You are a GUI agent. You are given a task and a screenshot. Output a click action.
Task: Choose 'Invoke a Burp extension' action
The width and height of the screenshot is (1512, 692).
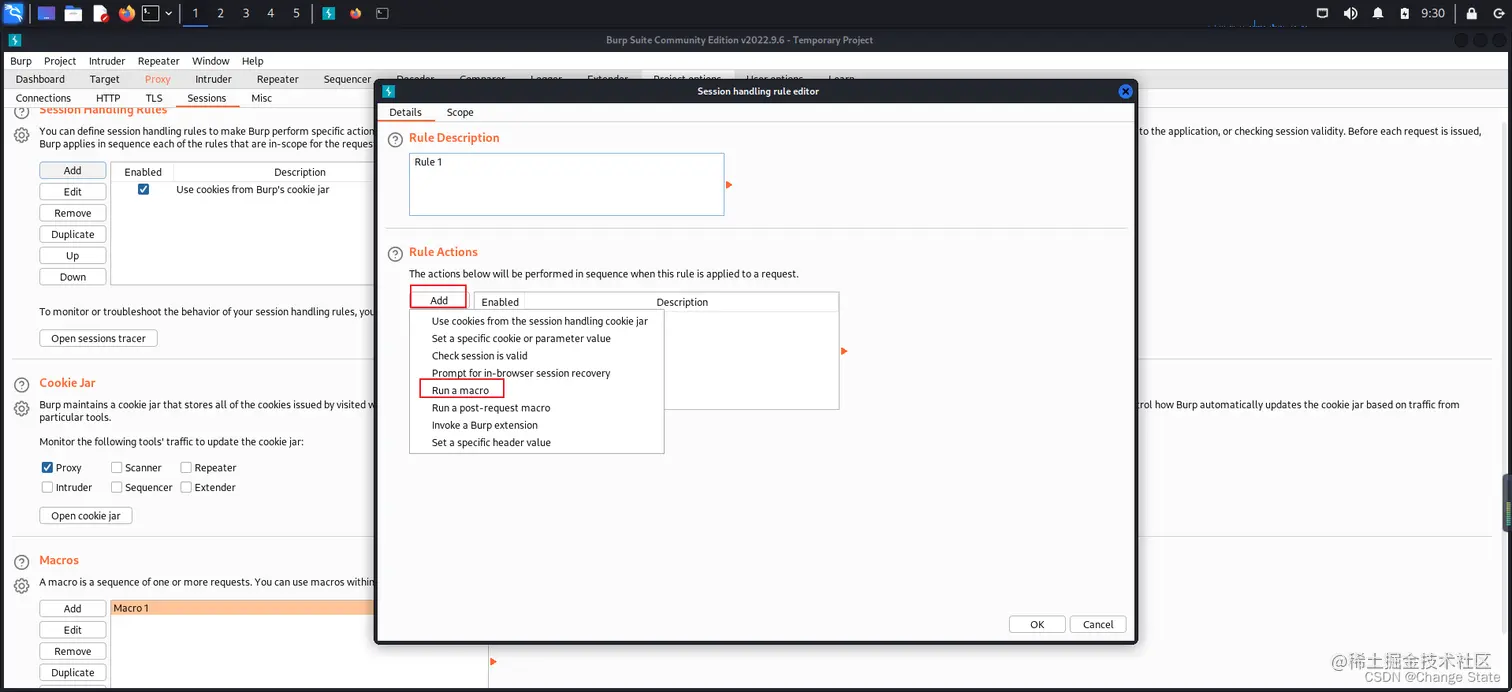tap(537, 425)
